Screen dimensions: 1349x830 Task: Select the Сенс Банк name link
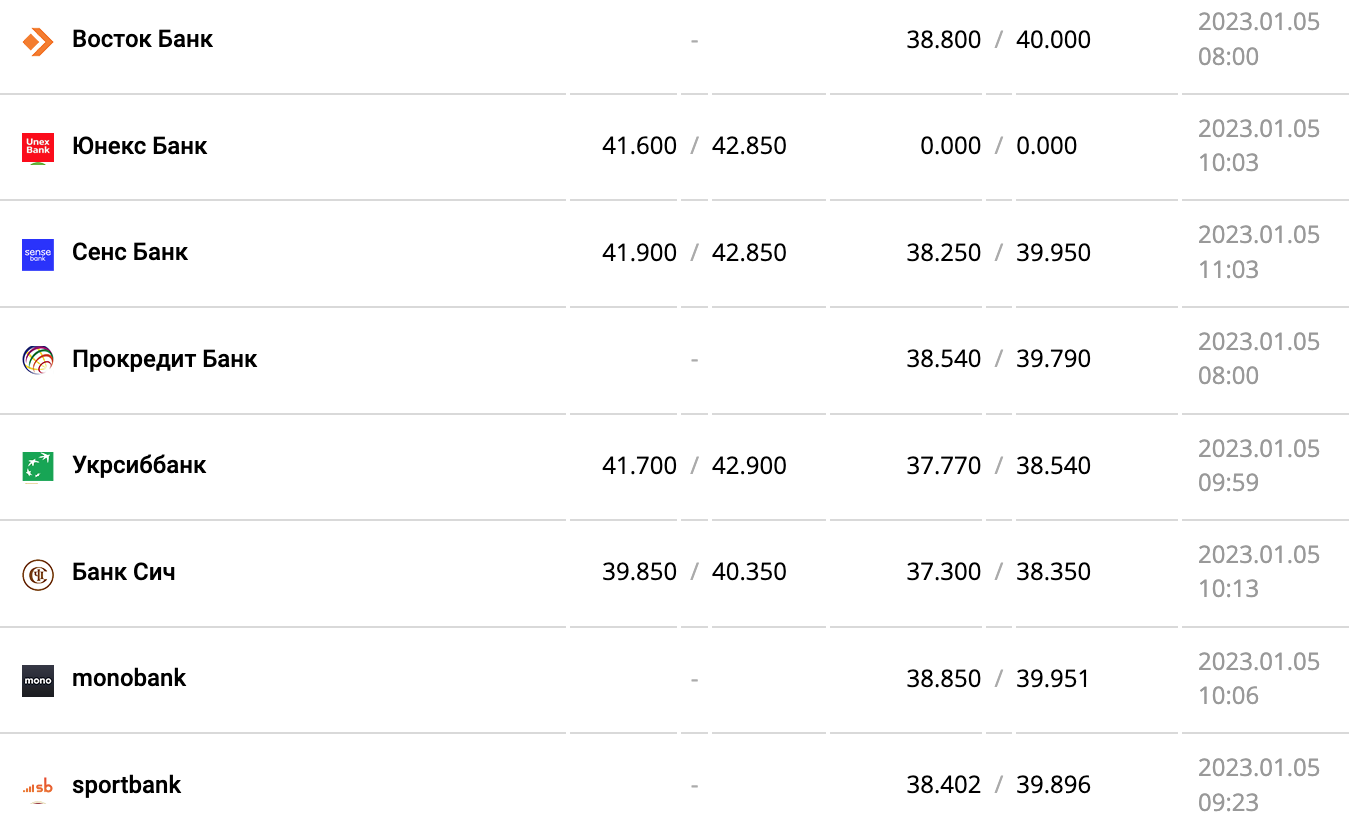[x=130, y=252]
